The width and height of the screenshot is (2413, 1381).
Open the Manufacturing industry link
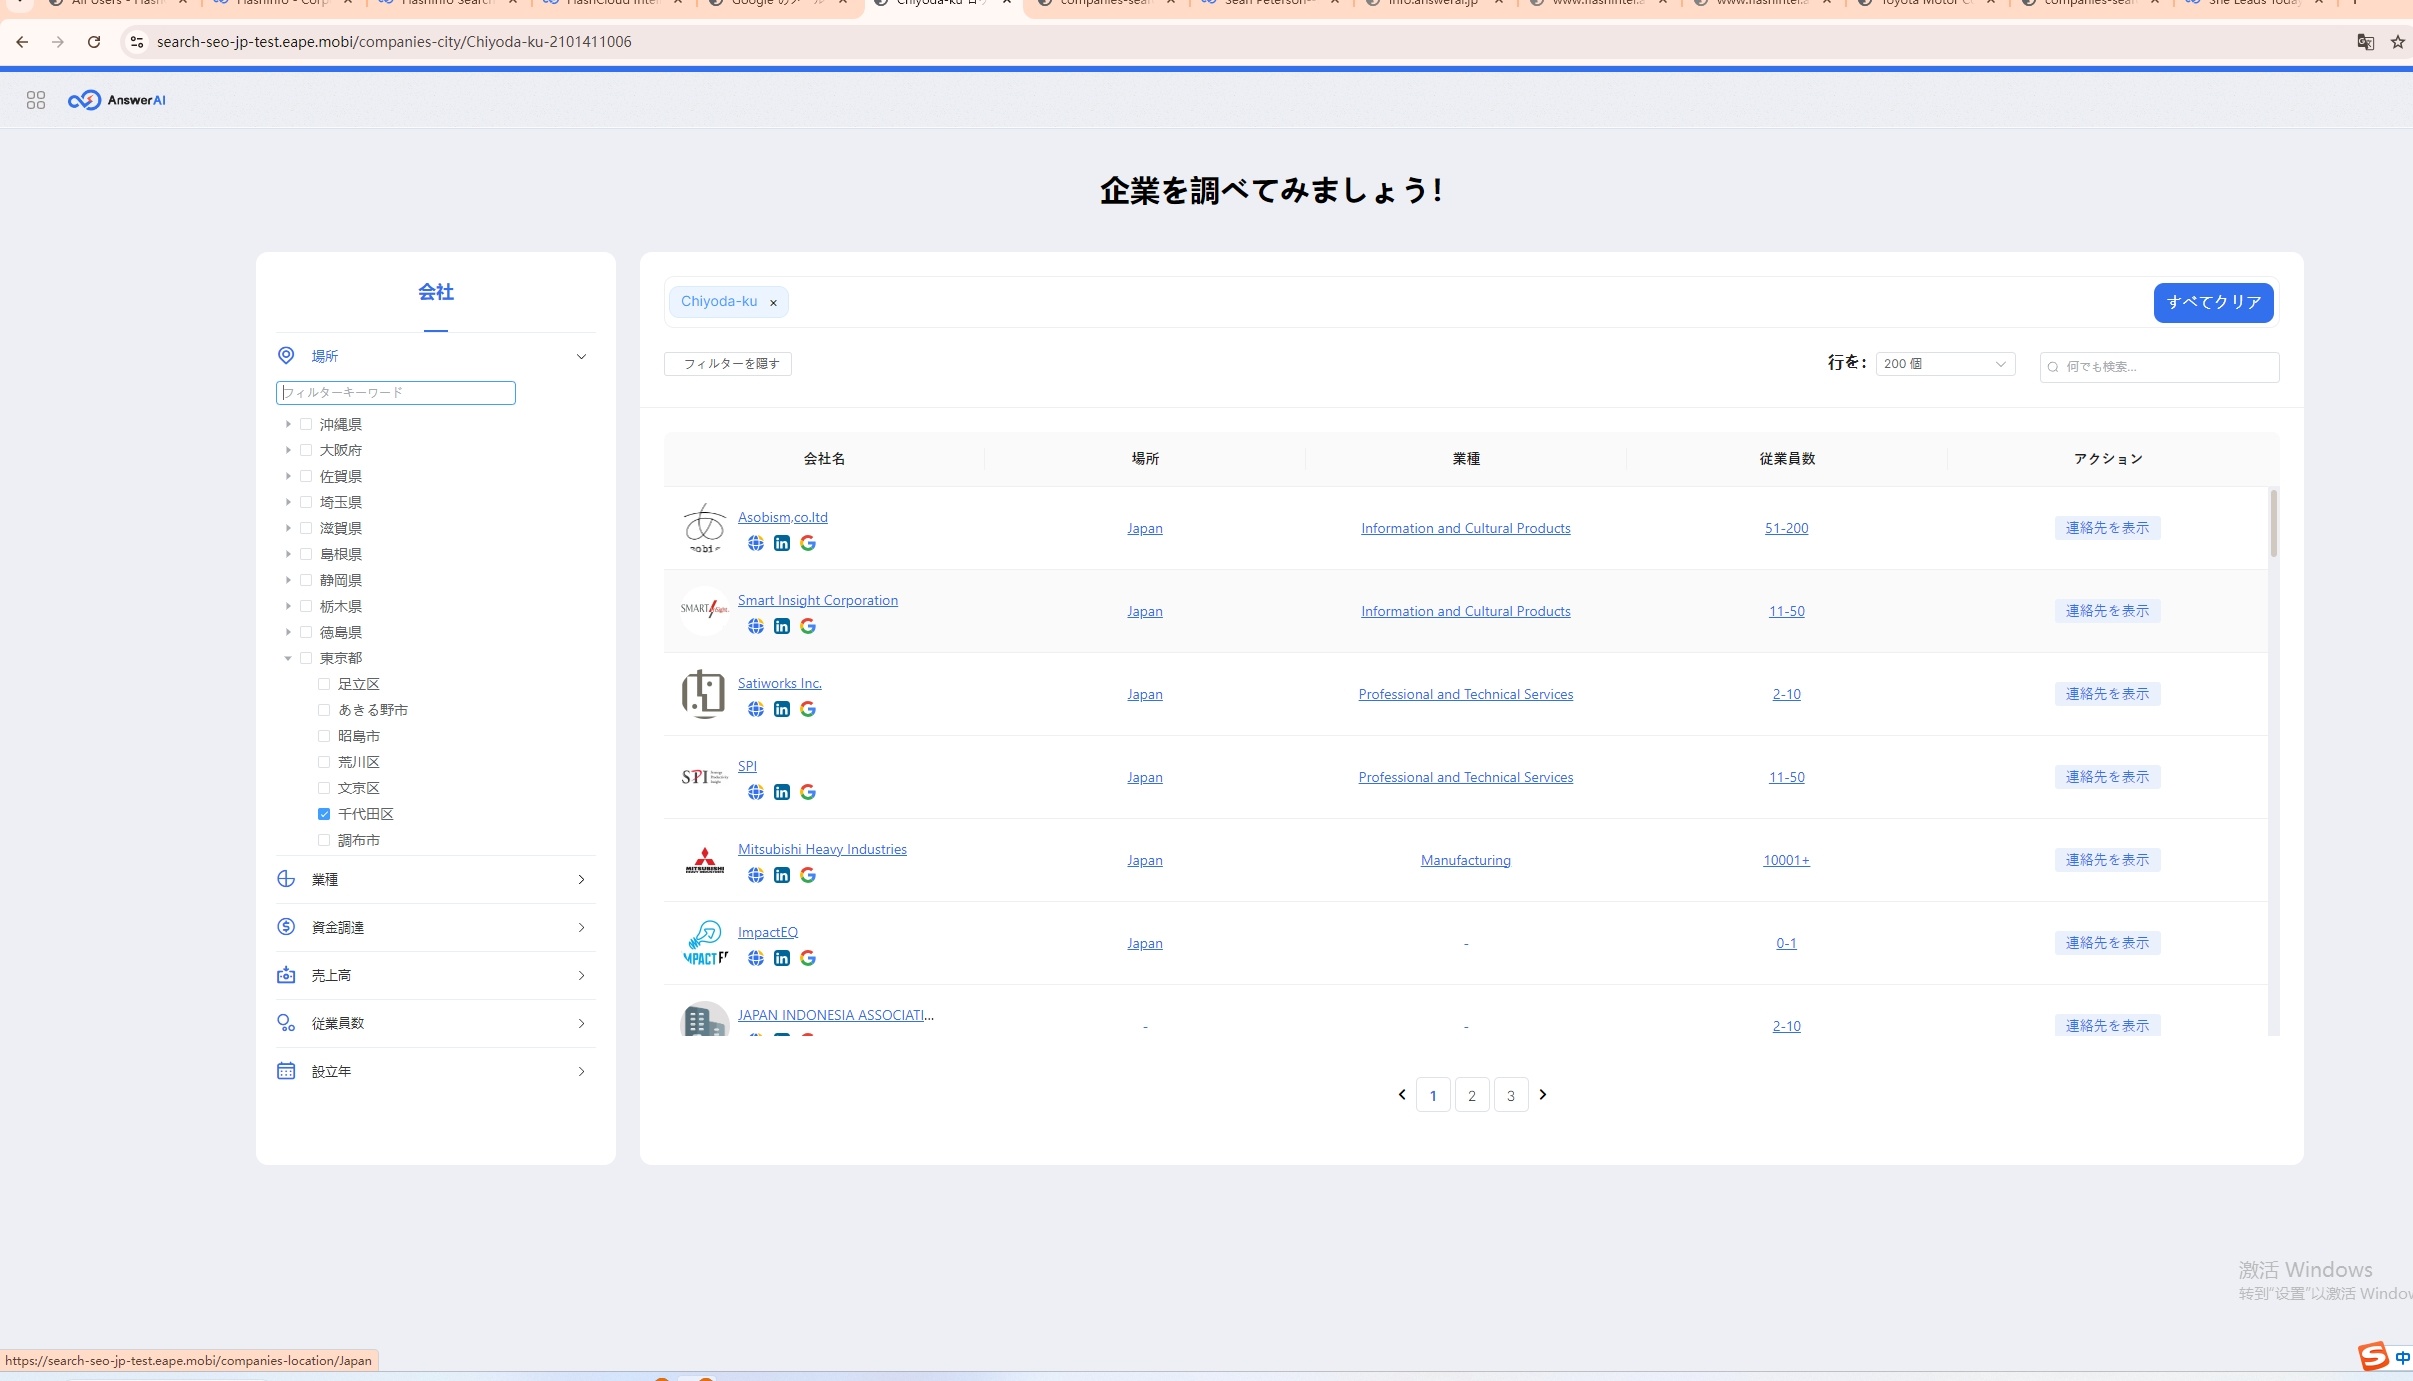(x=1466, y=860)
